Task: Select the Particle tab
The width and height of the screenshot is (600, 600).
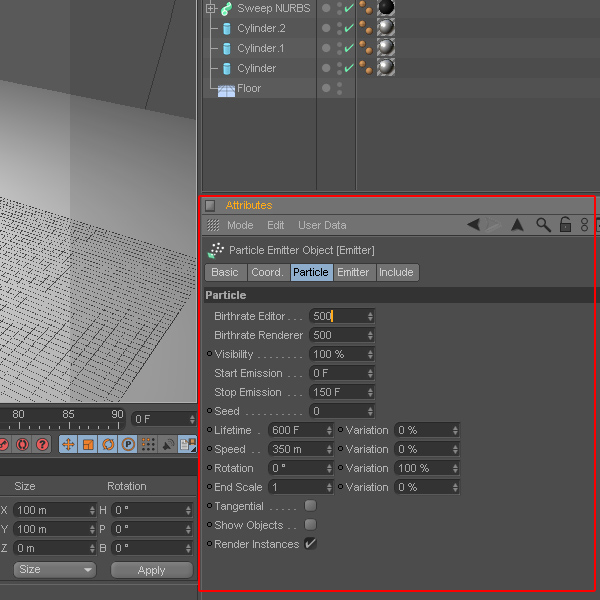Action: click(x=311, y=272)
